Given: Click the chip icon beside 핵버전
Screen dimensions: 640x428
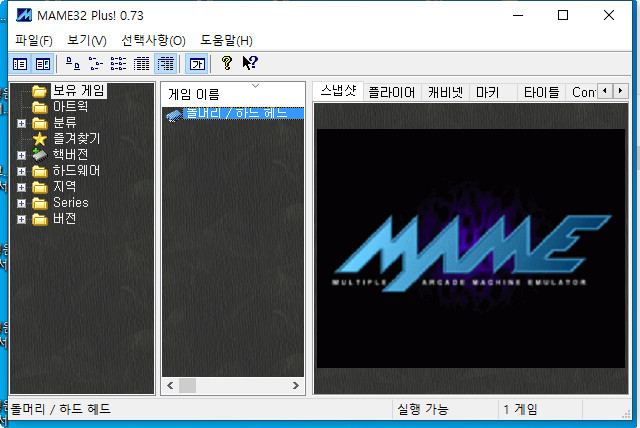Looking at the screenshot, I should (x=40, y=155).
